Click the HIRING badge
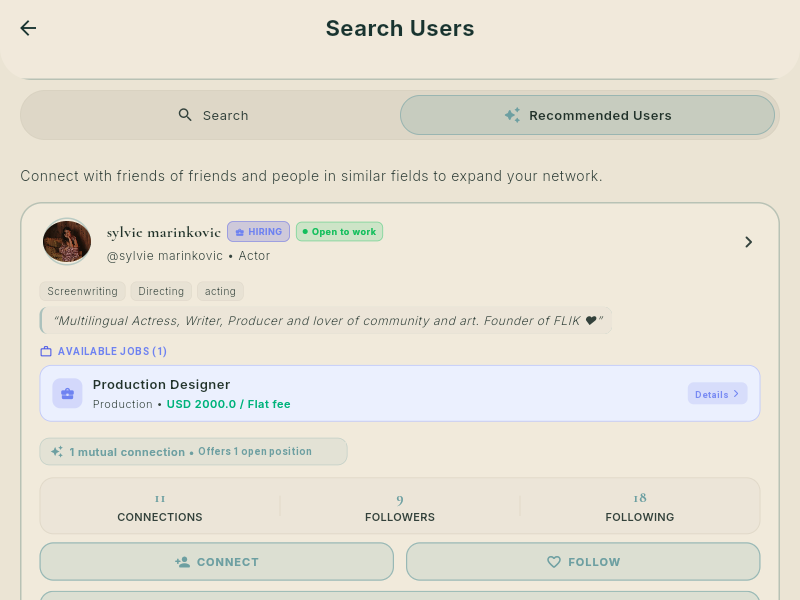This screenshot has height=600, width=800. pyautogui.click(x=259, y=232)
